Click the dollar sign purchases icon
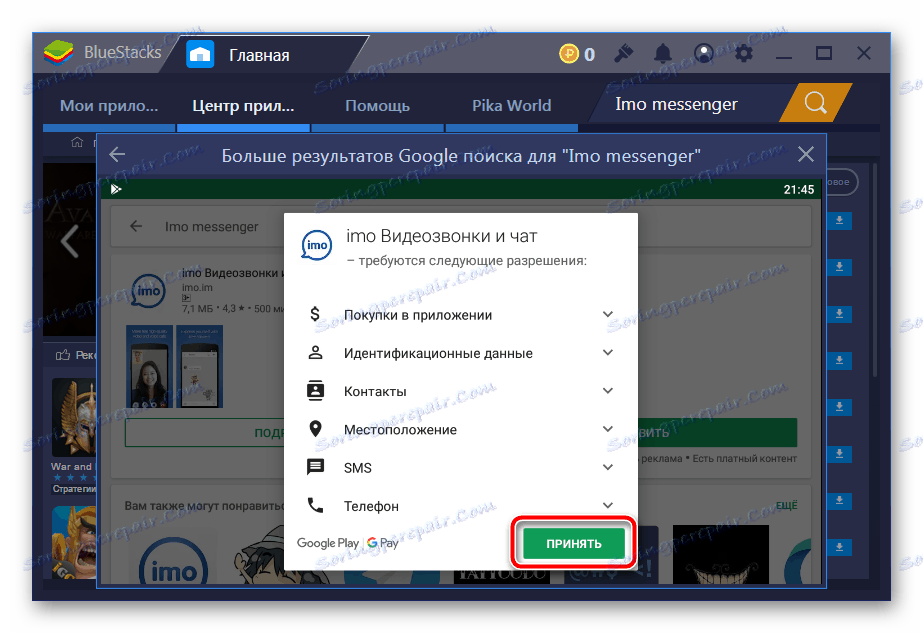 [x=316, y=314]
